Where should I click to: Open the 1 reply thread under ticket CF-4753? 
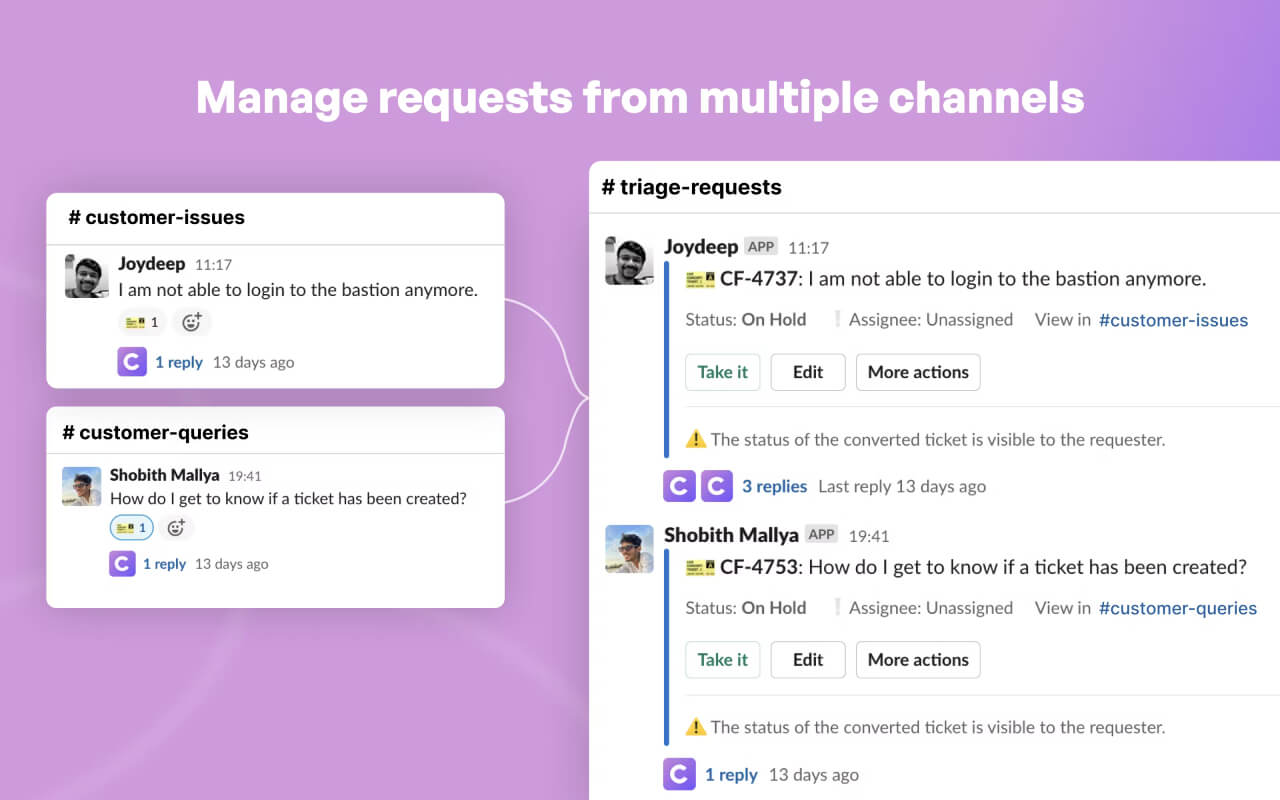[731, 774]
